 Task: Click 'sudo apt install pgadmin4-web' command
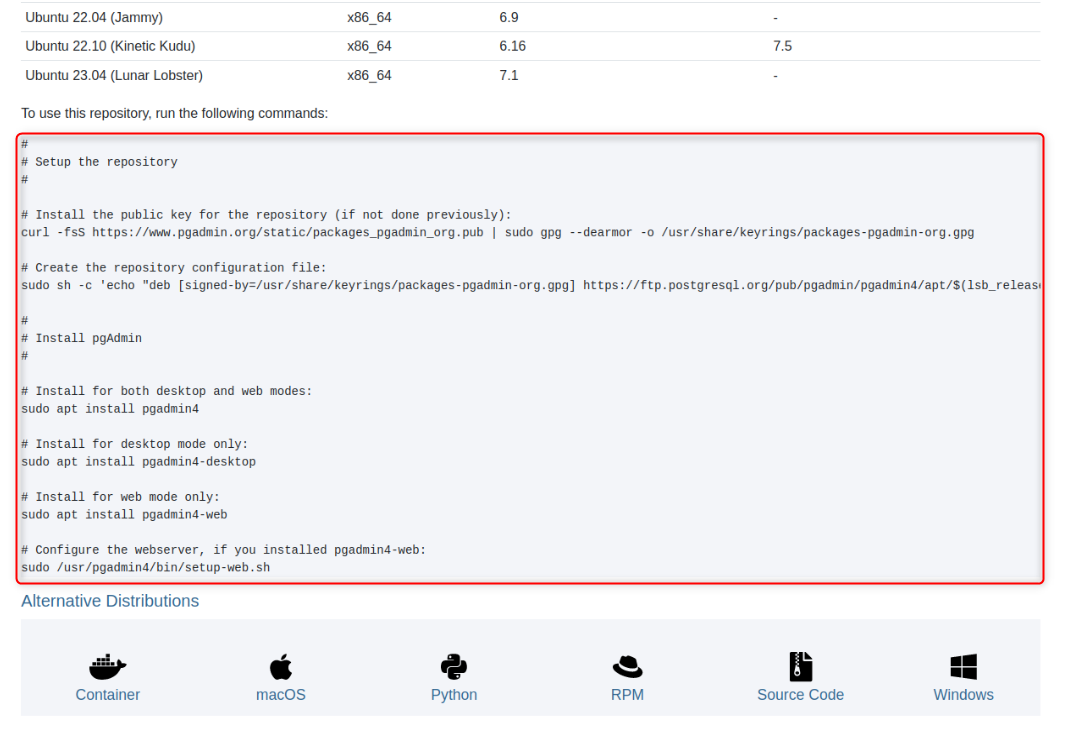[x=124, y=515]
